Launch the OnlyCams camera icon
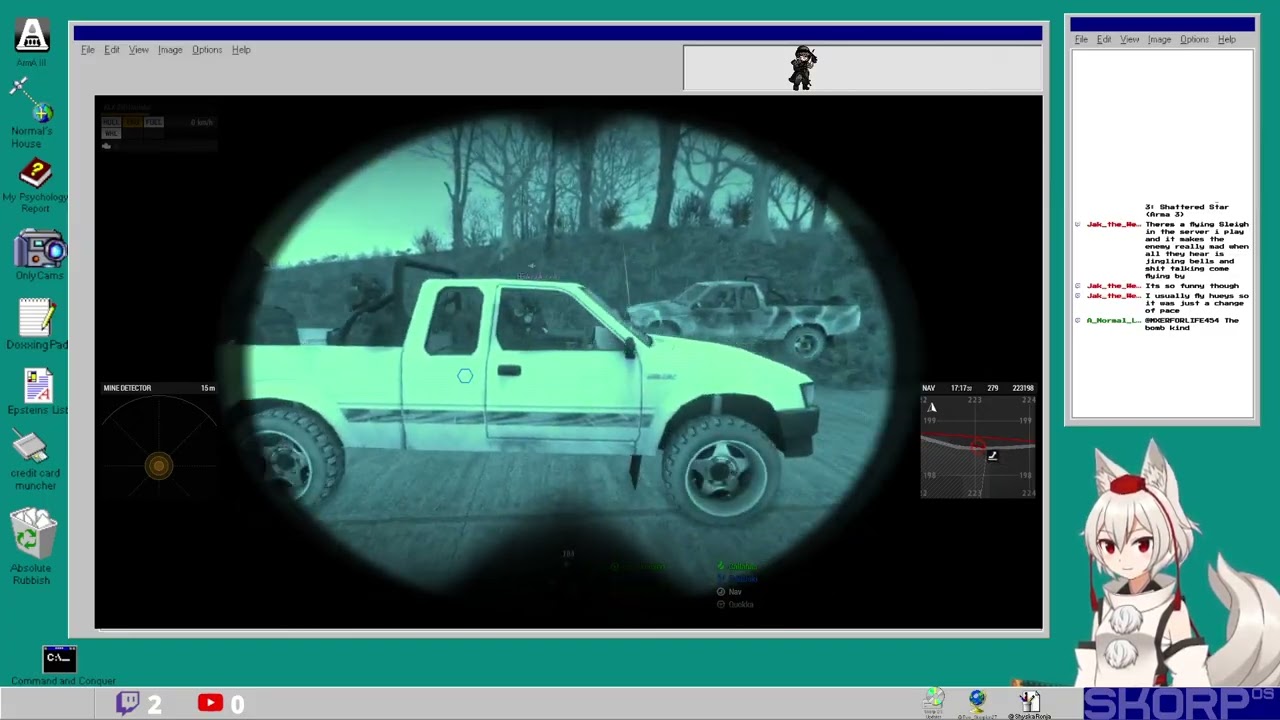This screenshot has width=1280, height=720. click(x=40, y=249)
